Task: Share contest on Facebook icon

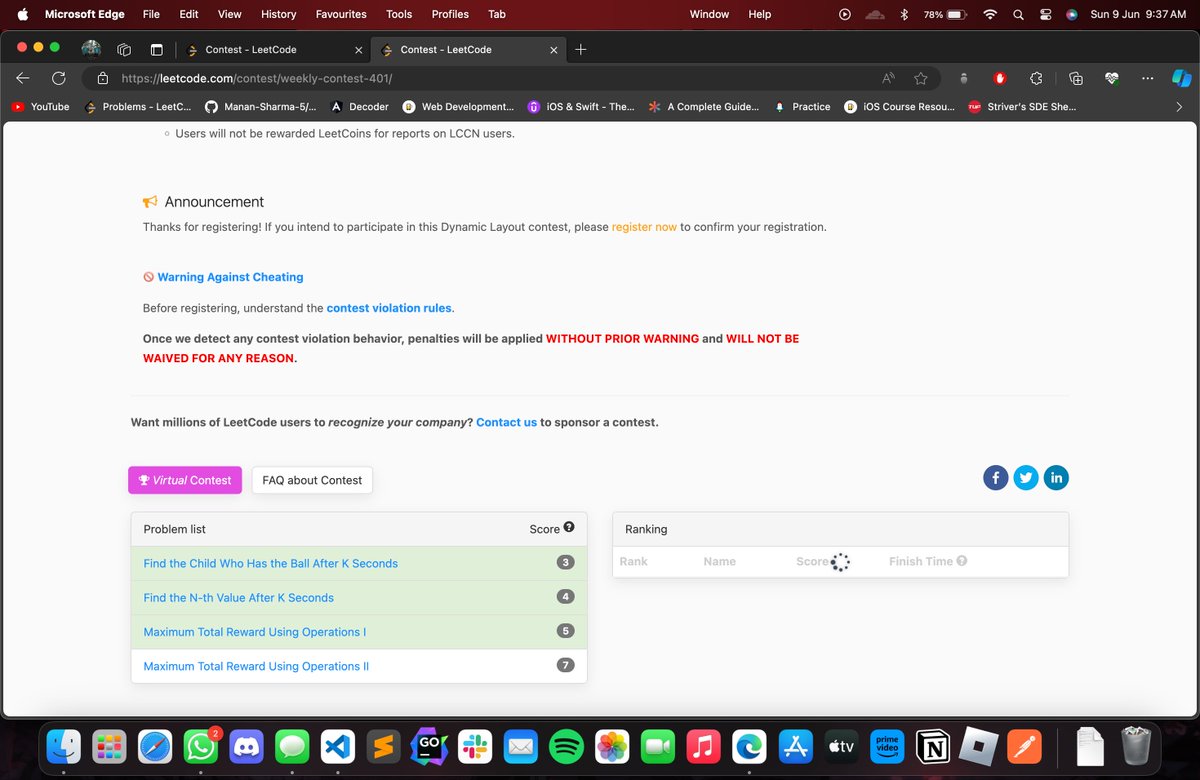Action: click(x=995, y=478)
